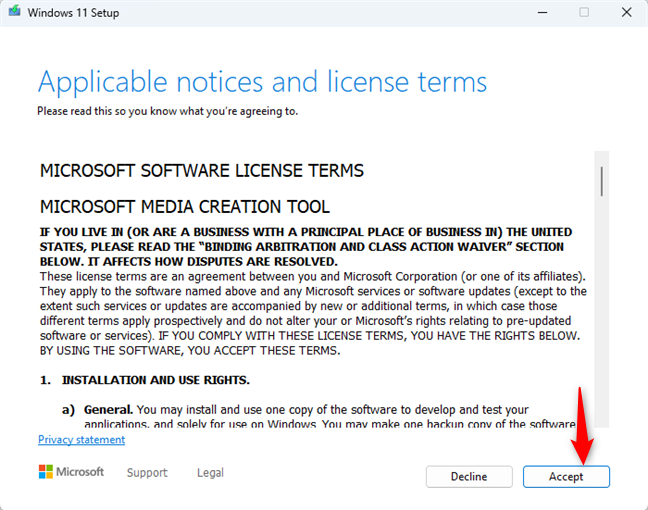Click the heading "MICROSOFT MEDIA CREATION TOOL"
The image size is (648, 510).
tap(185, 207)
